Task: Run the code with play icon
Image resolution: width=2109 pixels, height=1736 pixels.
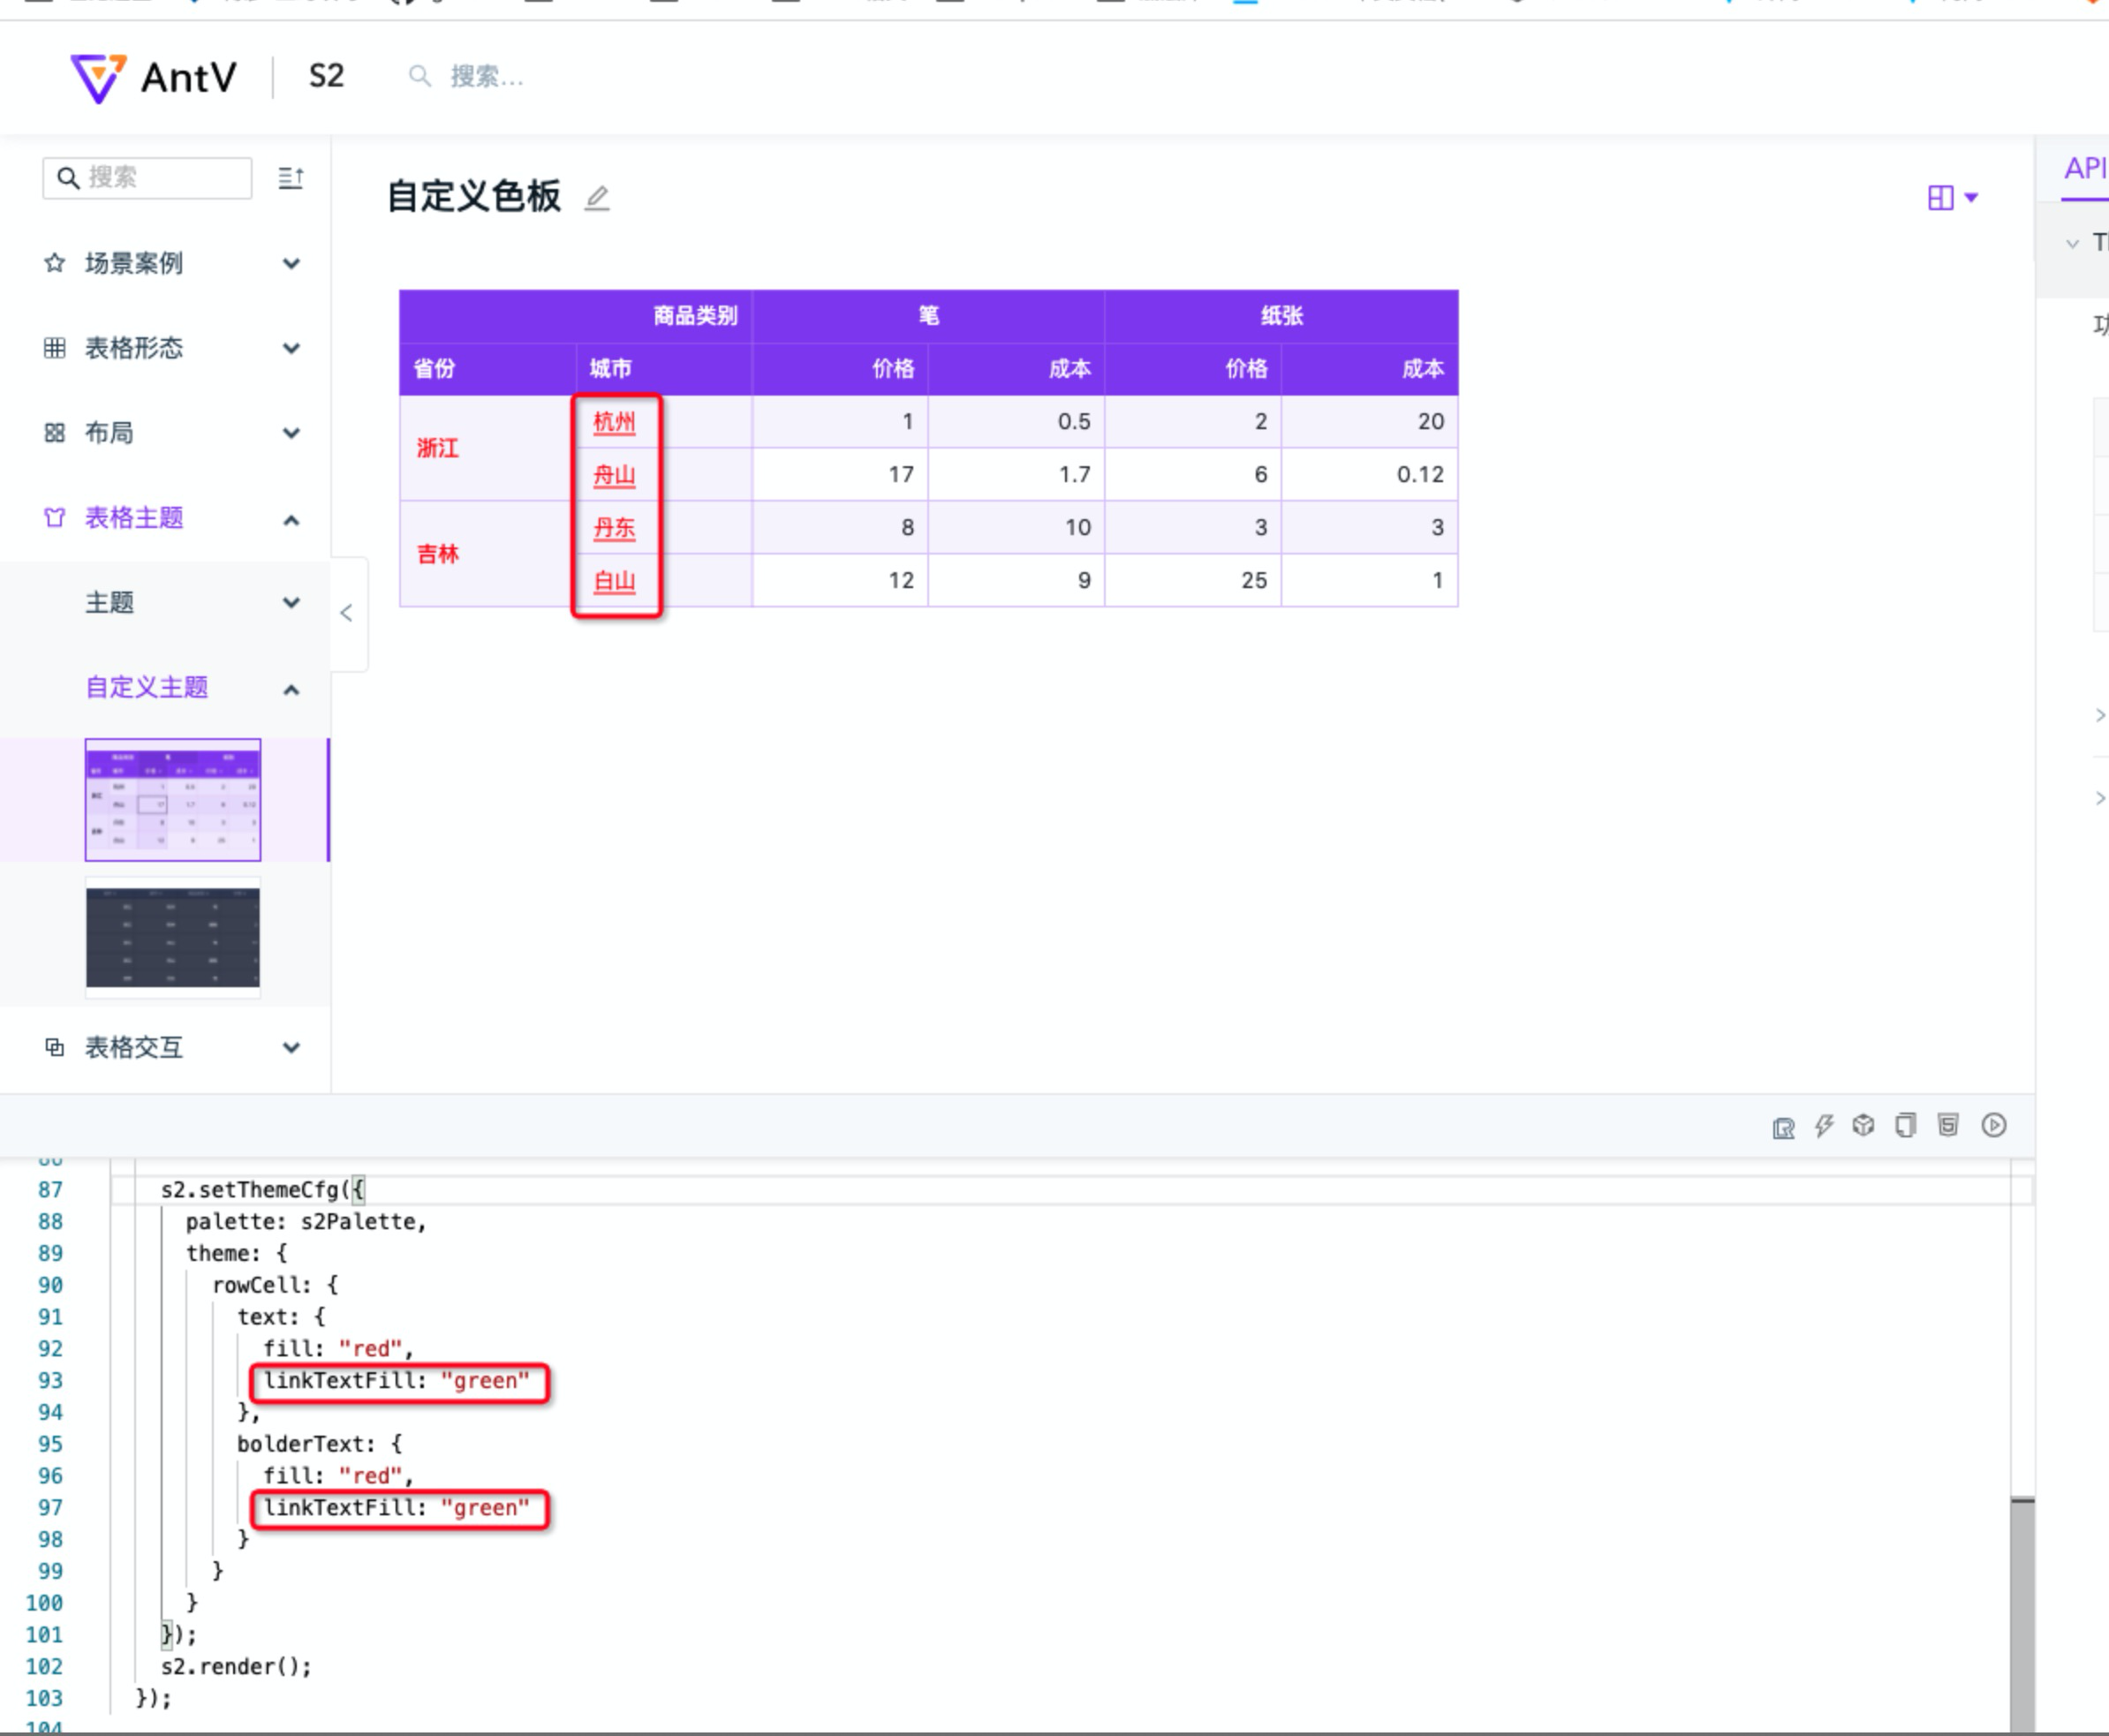Action: click(x=1994, y=1125)
